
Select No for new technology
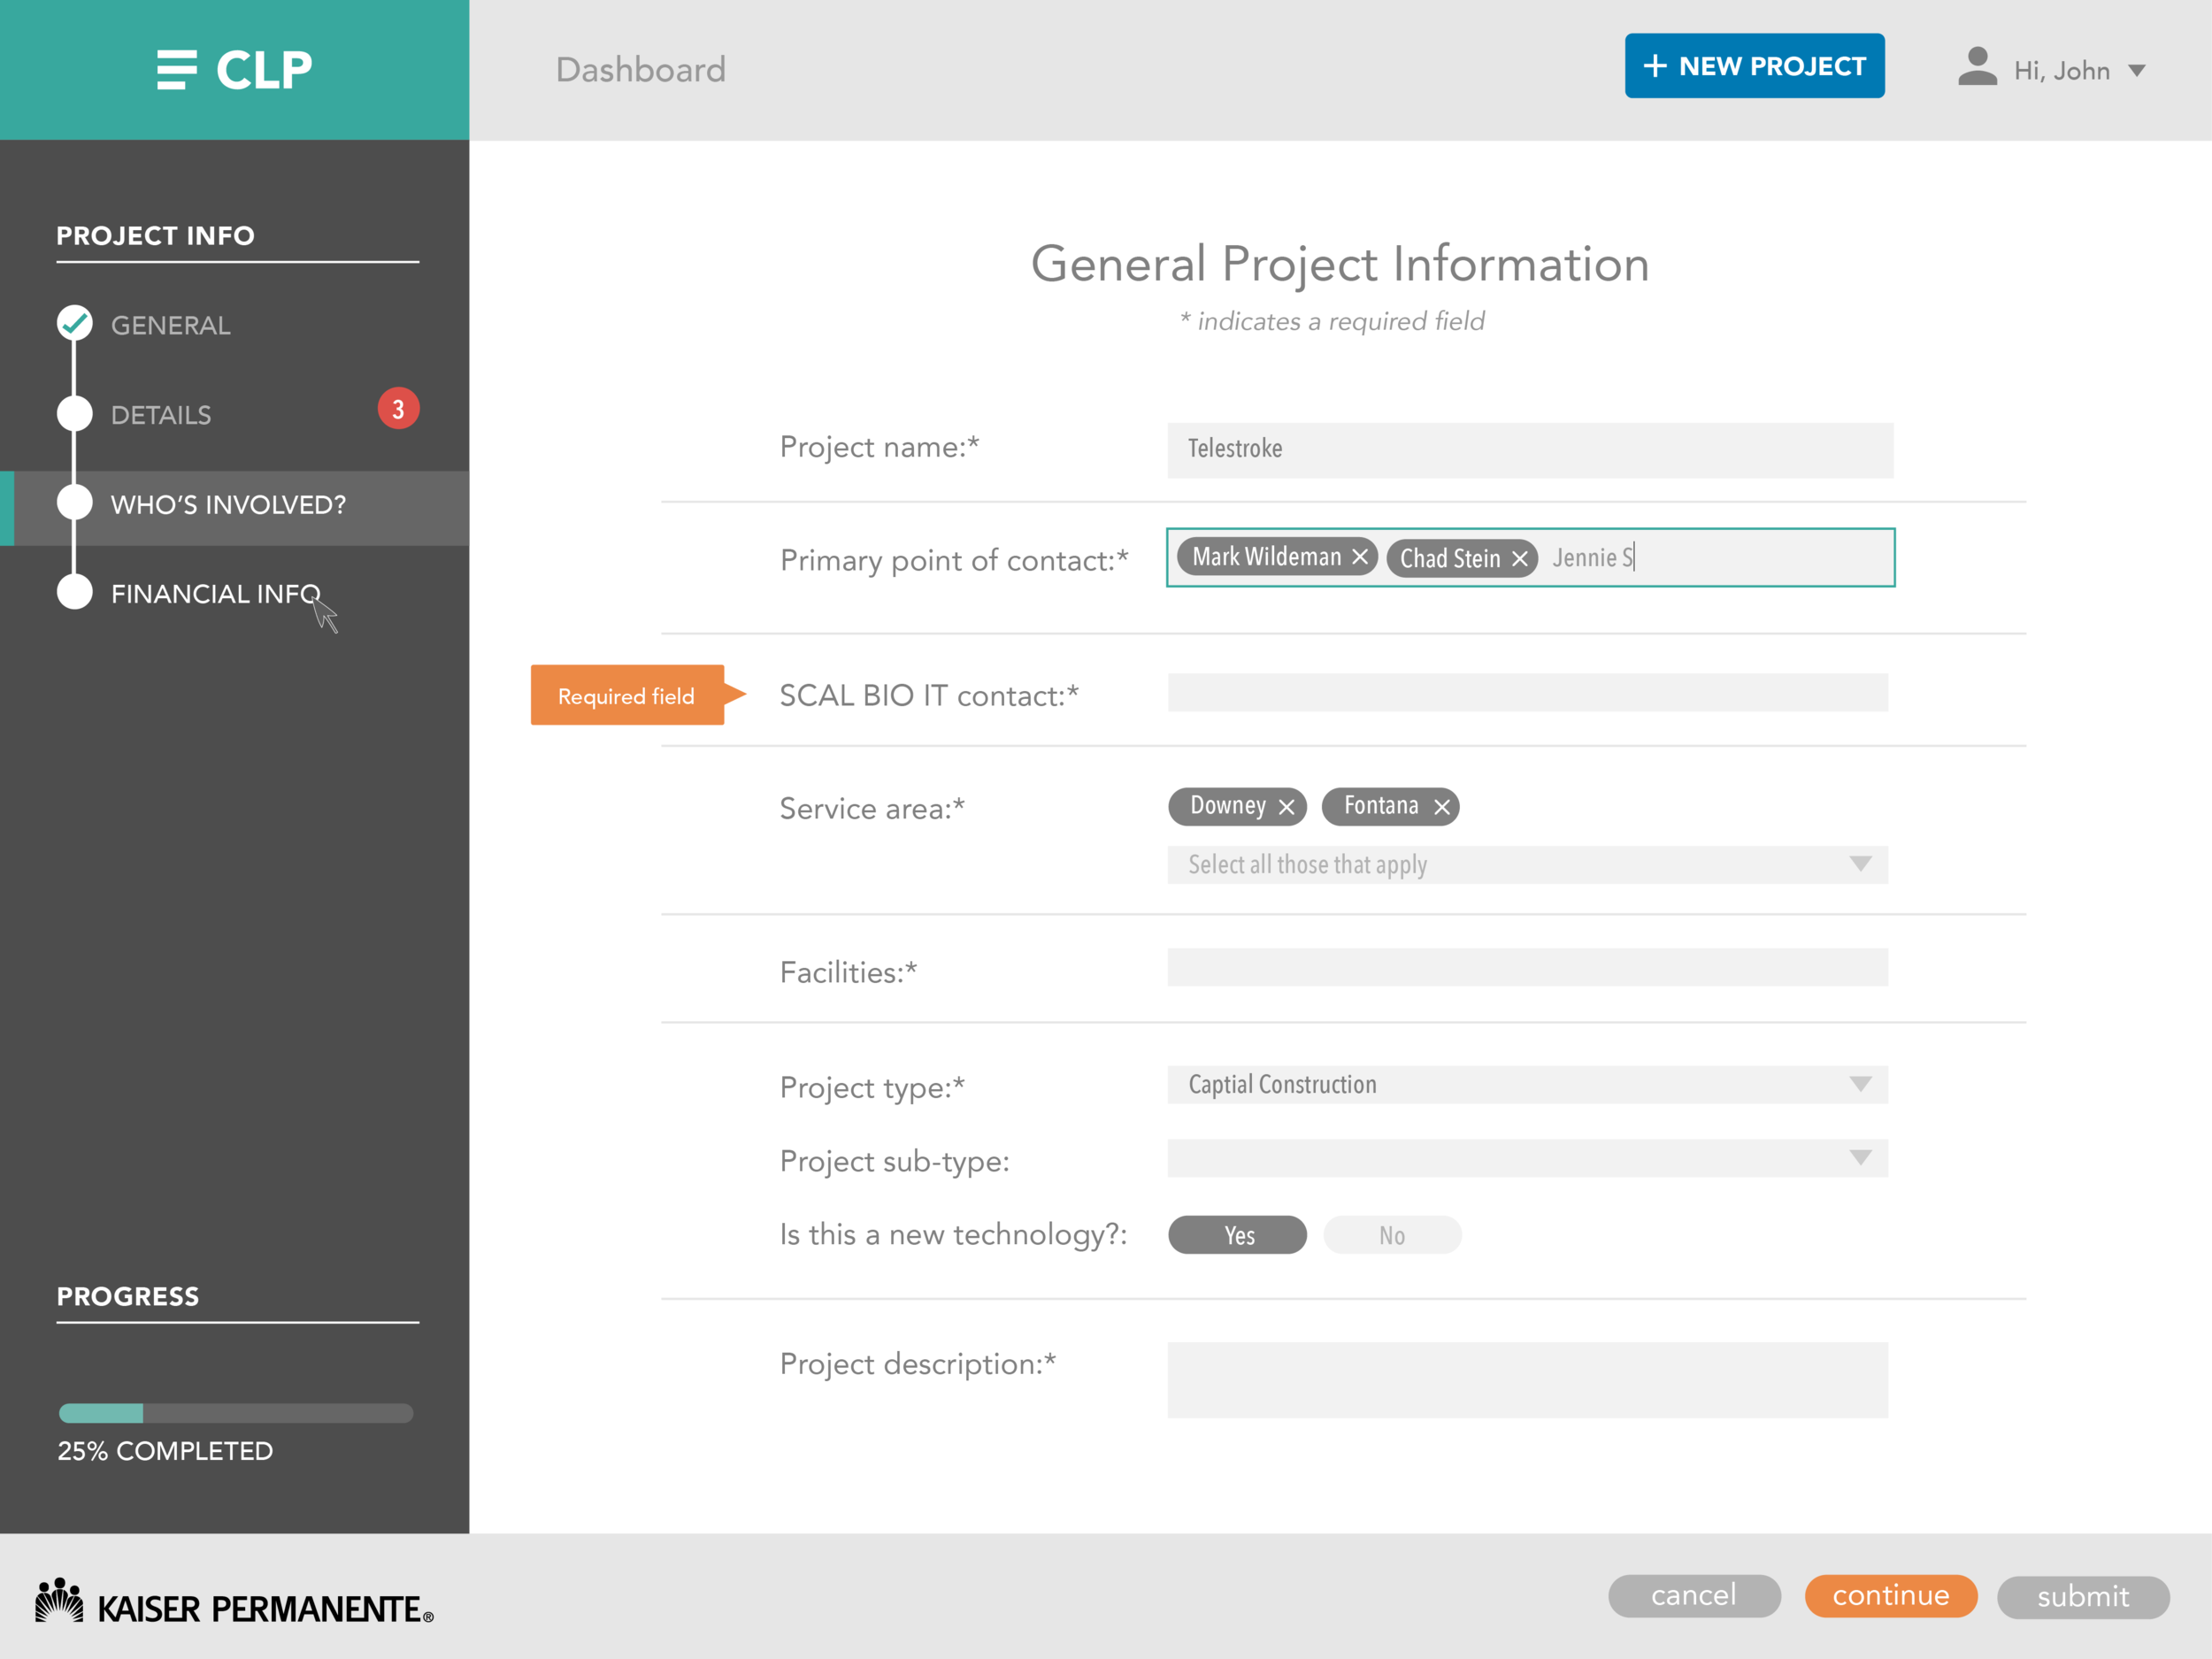[x=1392, y=1235]
